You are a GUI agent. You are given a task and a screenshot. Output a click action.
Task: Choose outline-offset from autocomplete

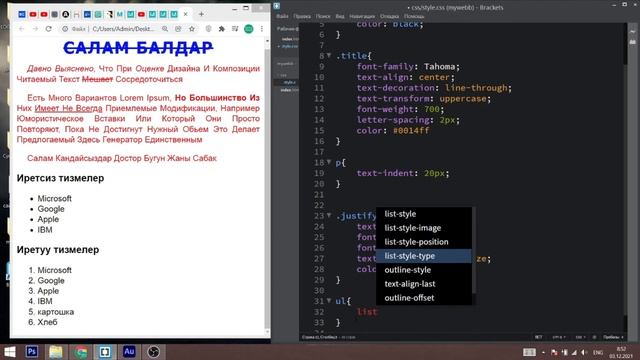(424, 298)
